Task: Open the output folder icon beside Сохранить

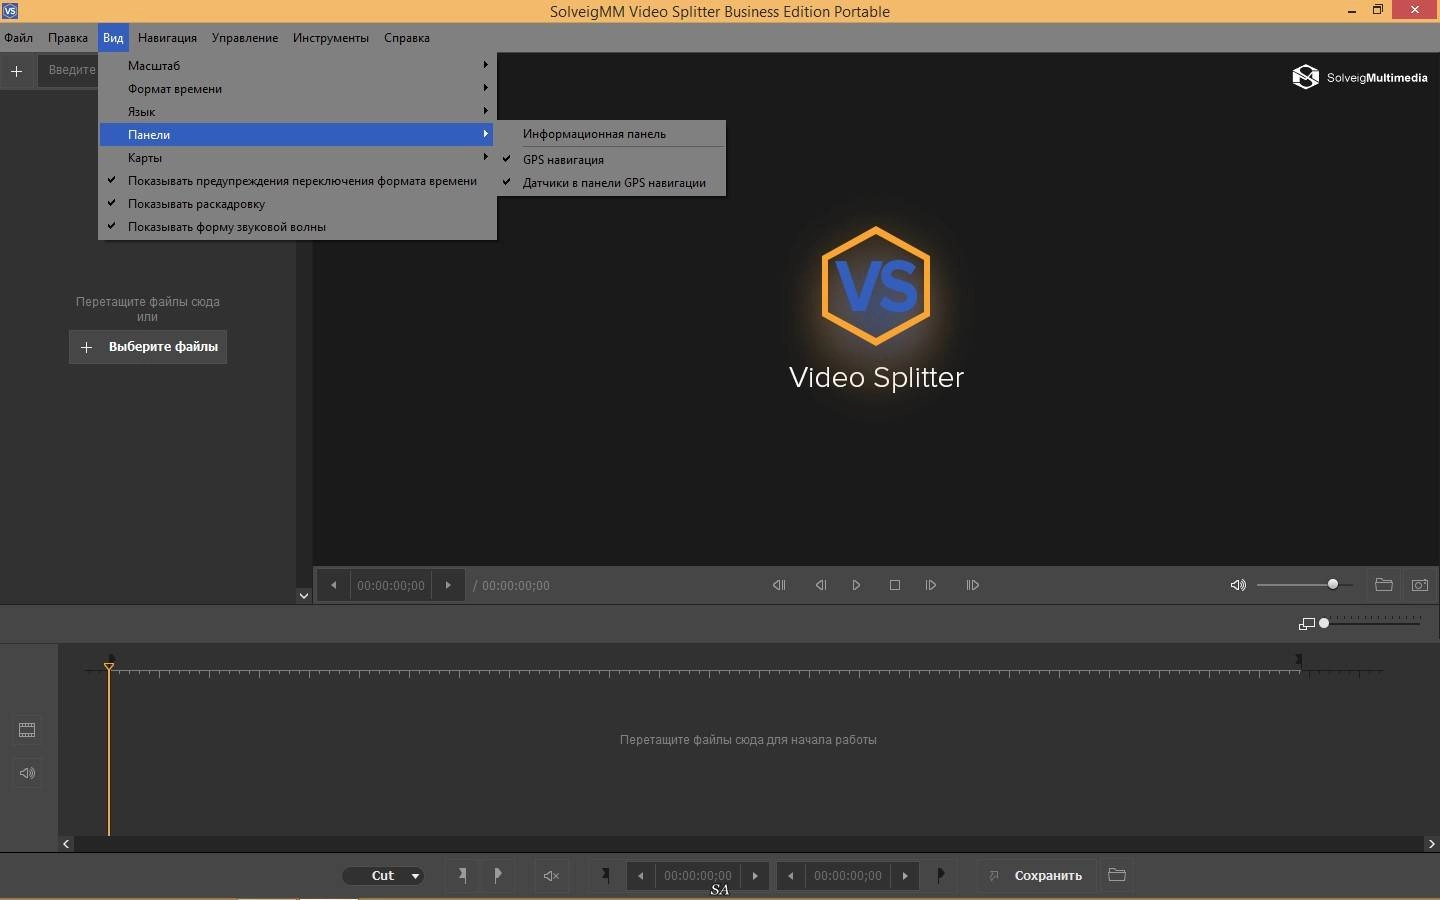Action: coord(1117,875)
